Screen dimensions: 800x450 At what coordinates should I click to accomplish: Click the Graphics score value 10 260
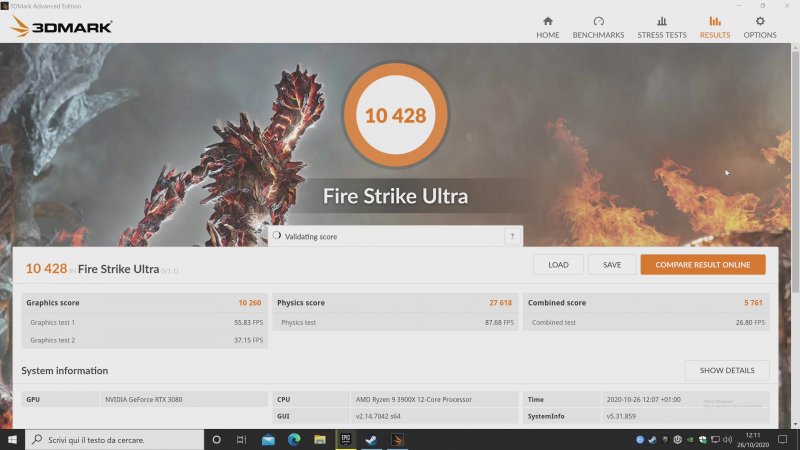click(249, 303)
